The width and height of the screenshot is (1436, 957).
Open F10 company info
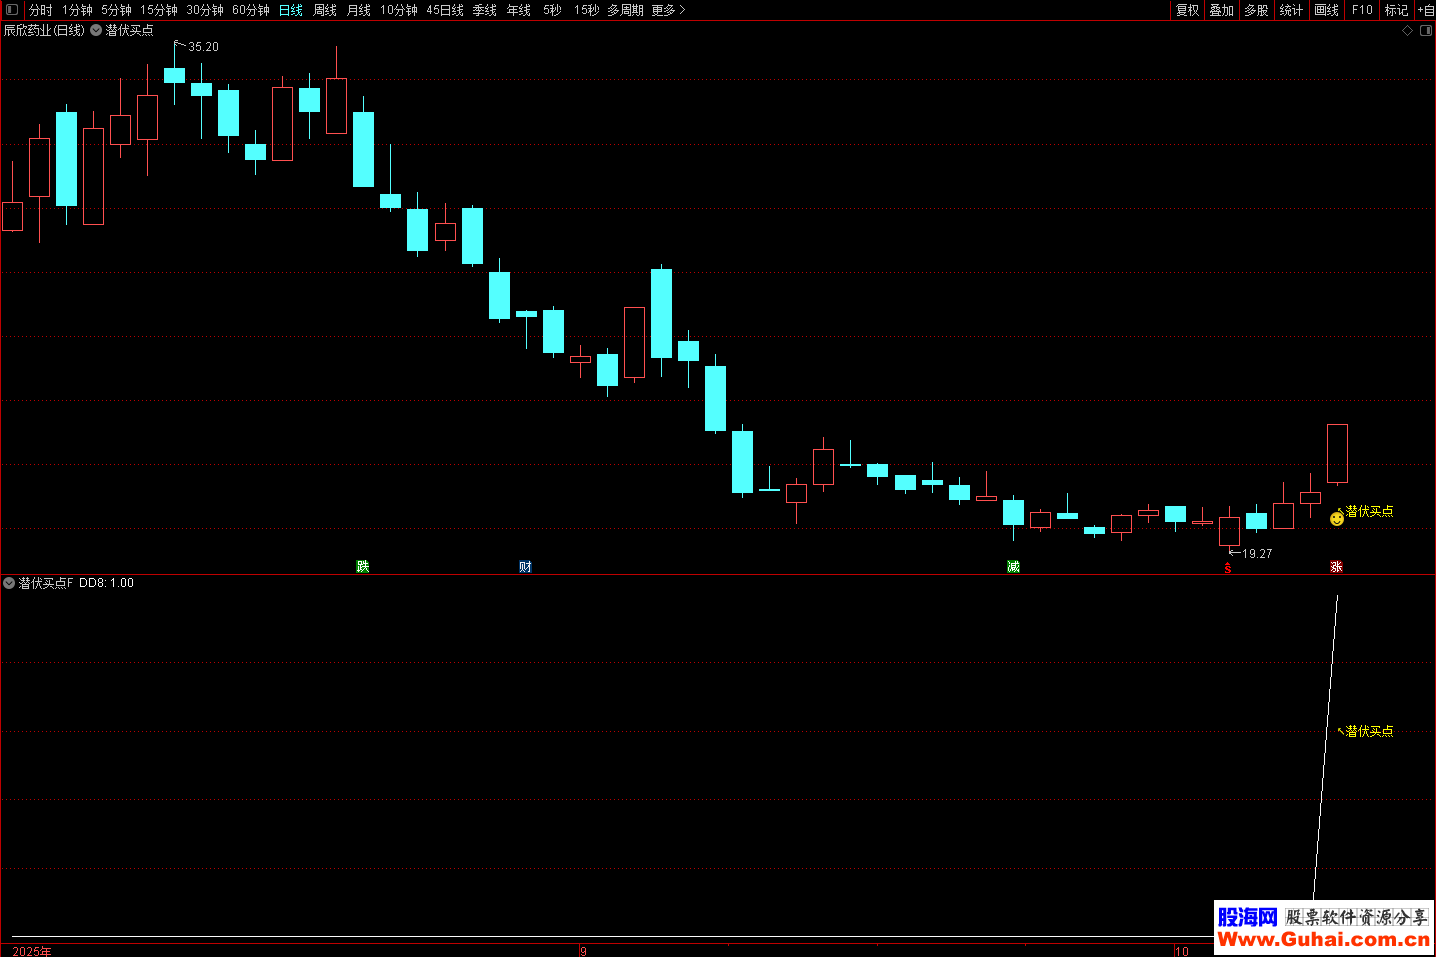(1362, 10)
